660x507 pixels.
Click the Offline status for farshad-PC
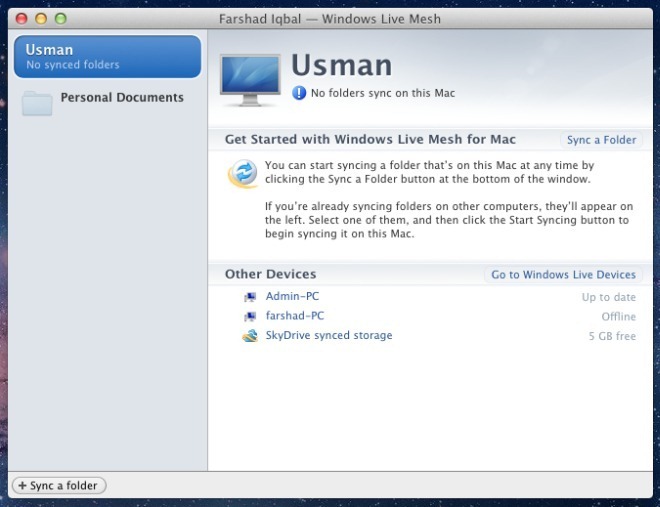coord(618,316)
